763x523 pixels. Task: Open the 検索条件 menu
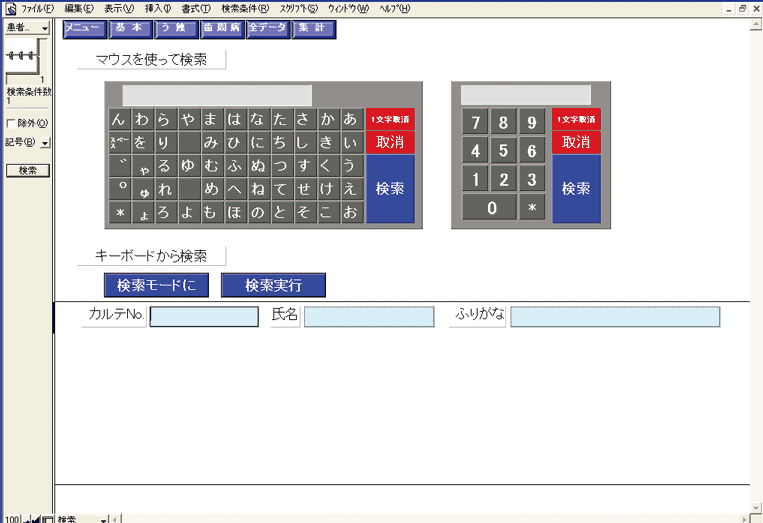[244, 8]
